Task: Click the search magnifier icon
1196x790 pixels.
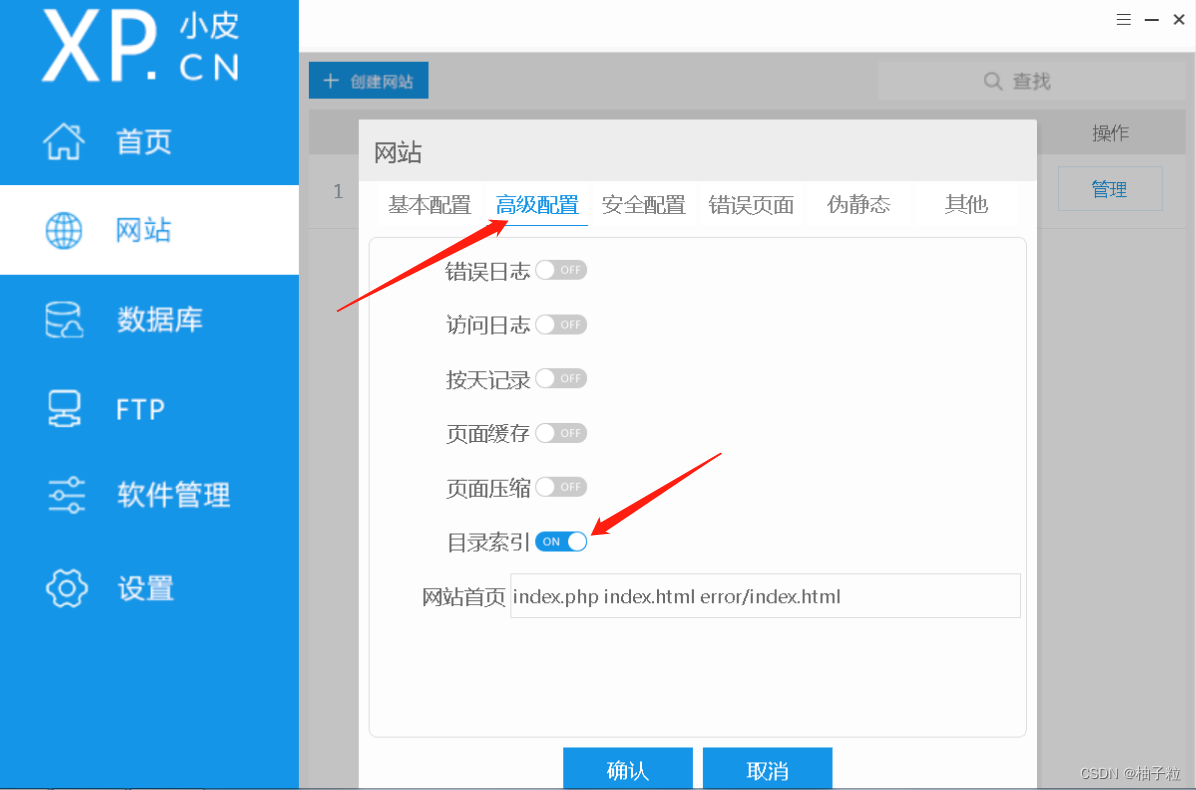Action: pyautogui.click(x=992, y=80)
